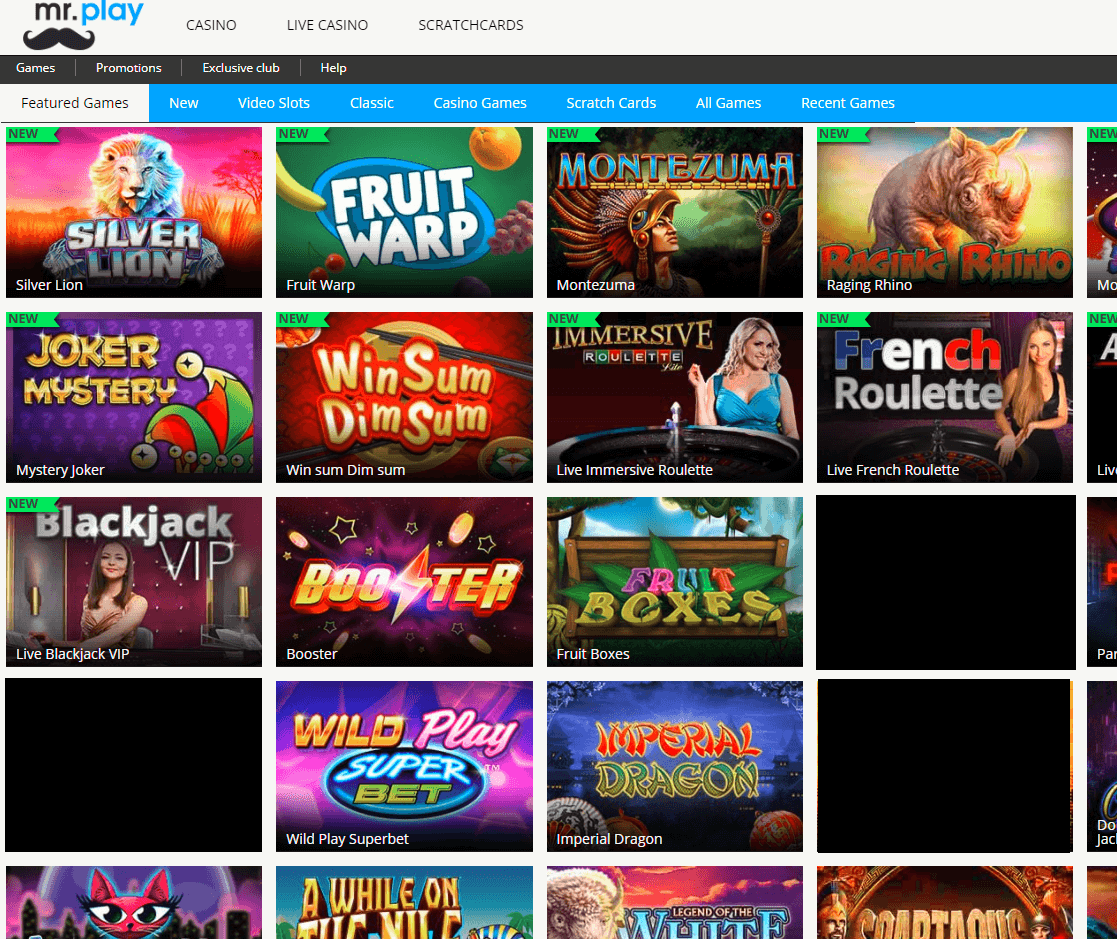Launch the Imperial Dragon game
The width and height of the screenshot is (1117, 939).
[675, 766]
